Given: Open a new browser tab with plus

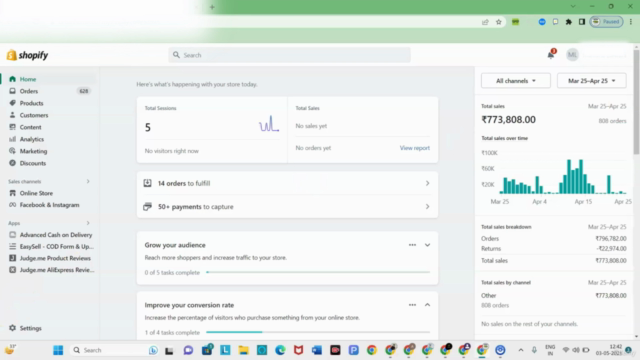Looking at the screenshot, I should (212, 7).
